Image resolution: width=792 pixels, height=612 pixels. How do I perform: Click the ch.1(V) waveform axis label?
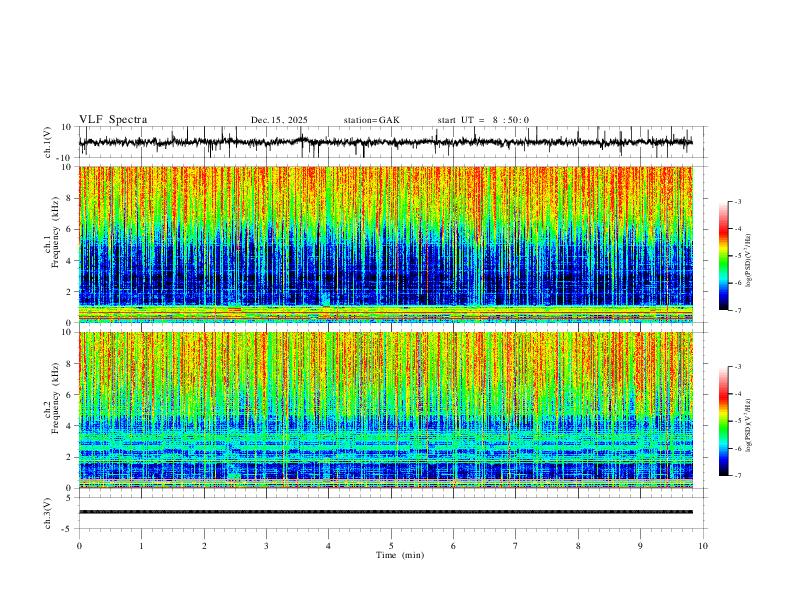pos(48,142)
